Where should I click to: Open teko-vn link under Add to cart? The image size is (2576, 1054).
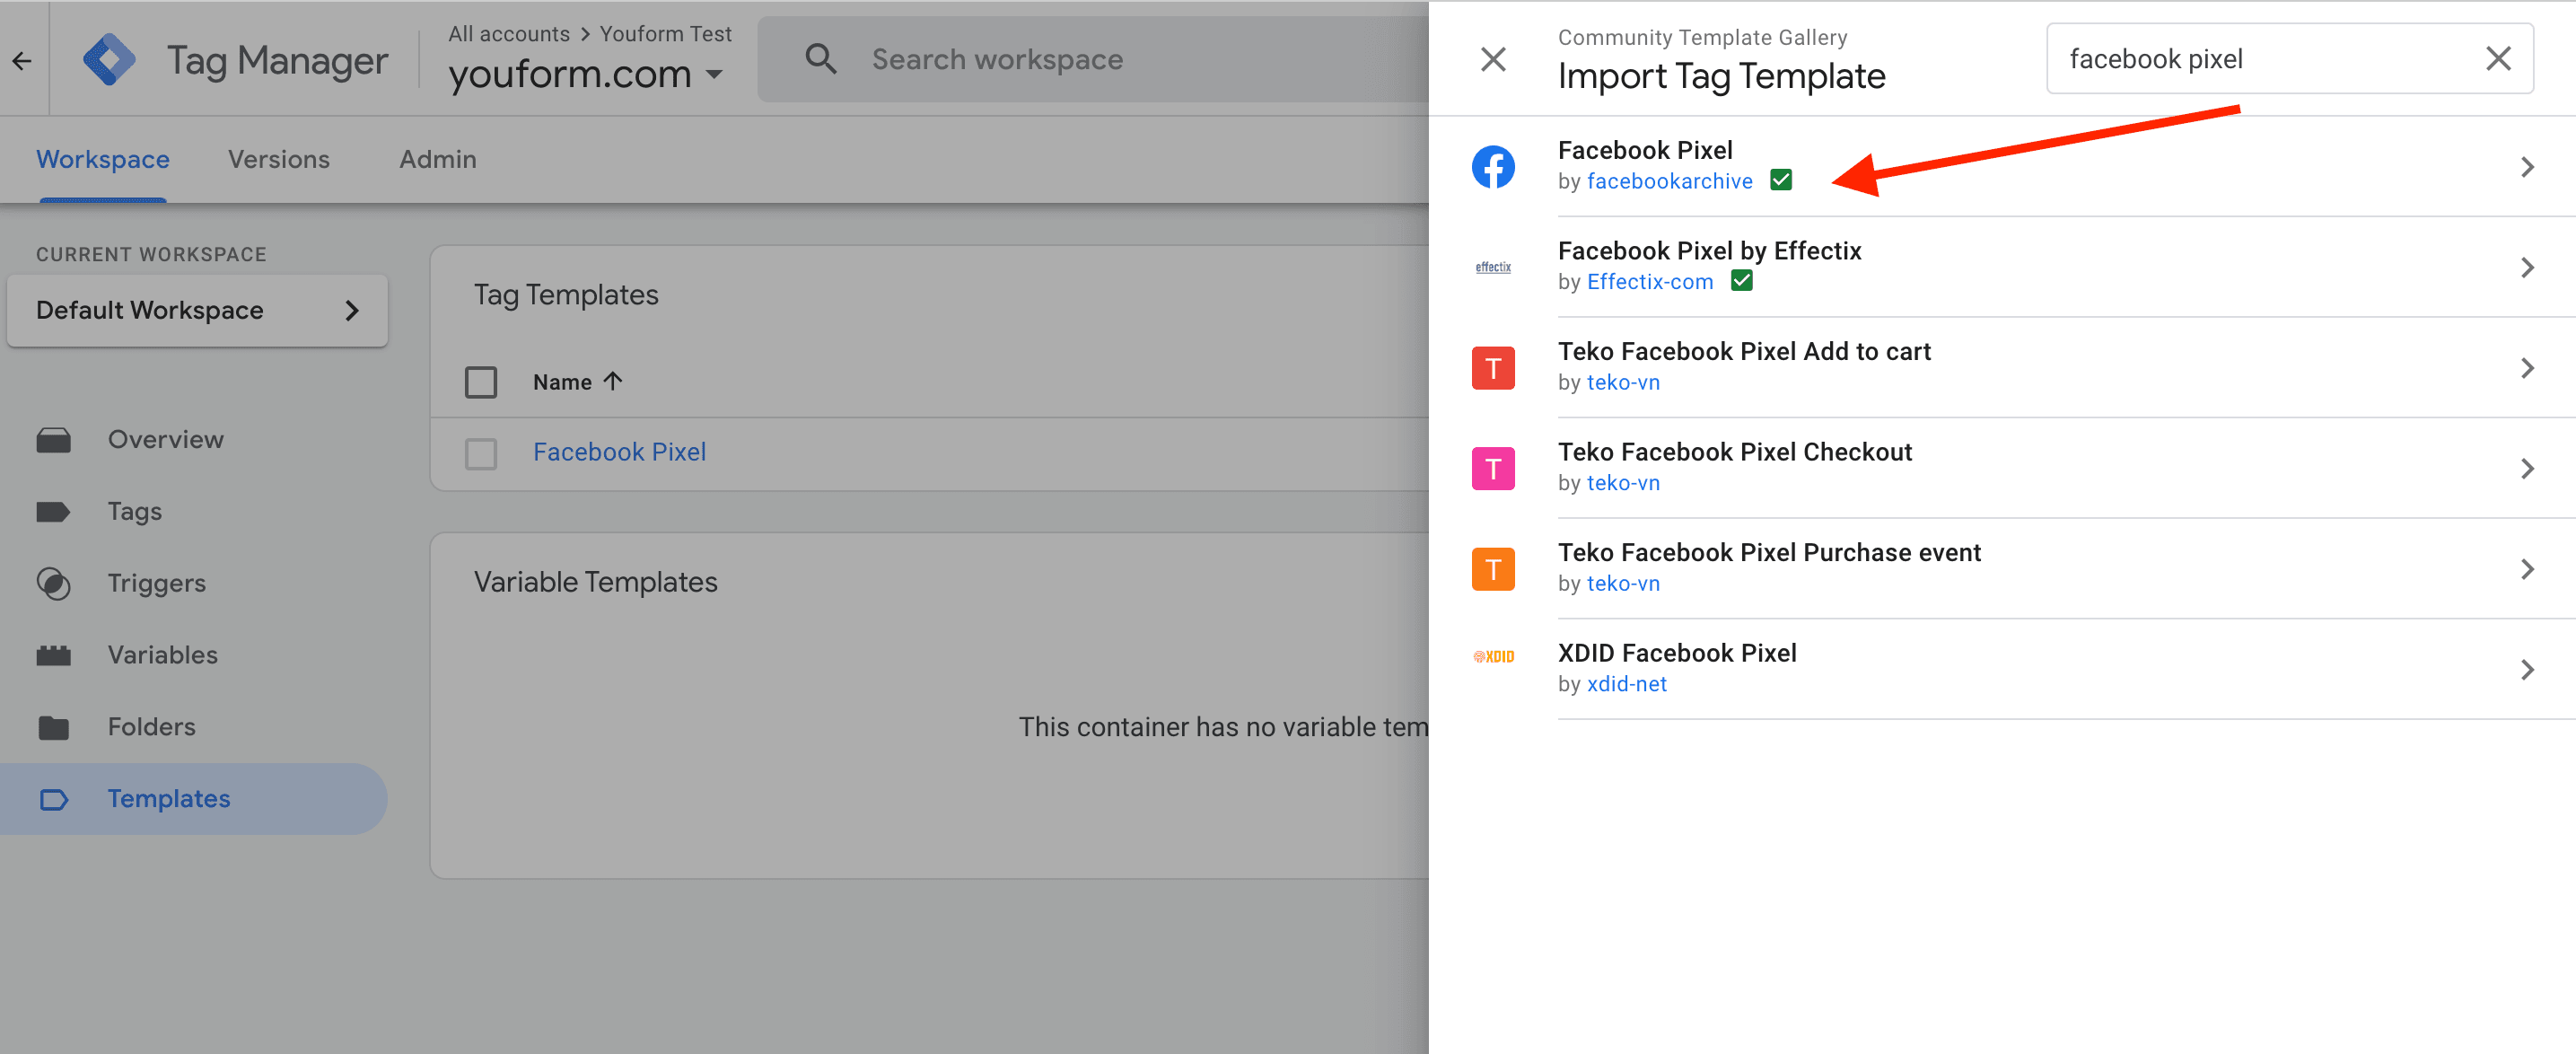(x=1623, y=383)
